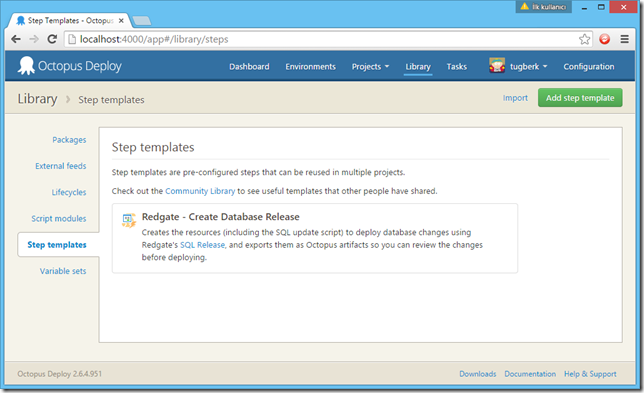Open Redgate - Create Database Release template

coord(221,216)
